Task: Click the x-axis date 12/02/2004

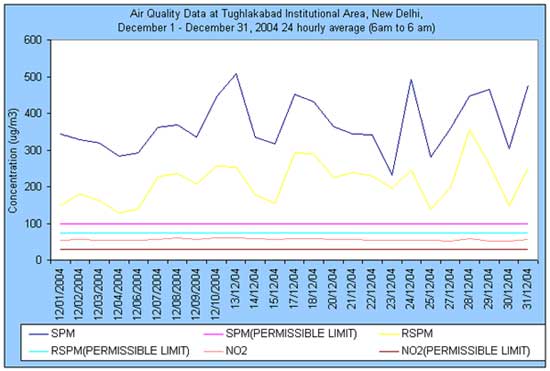Action: click(79, 294)
